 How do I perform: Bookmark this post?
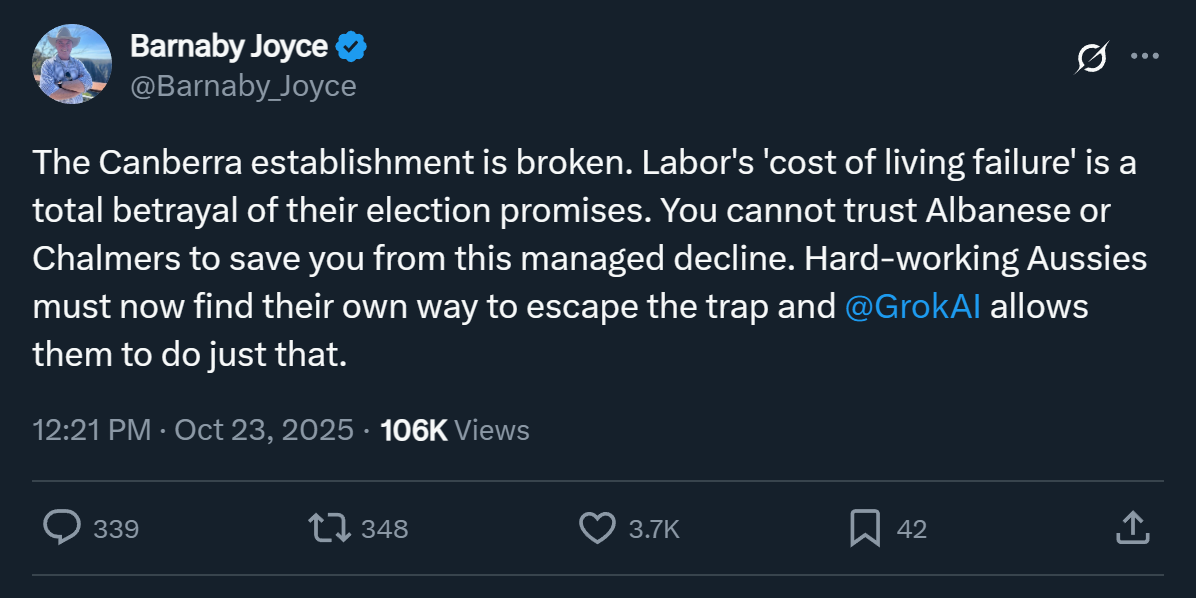[865, 528]
